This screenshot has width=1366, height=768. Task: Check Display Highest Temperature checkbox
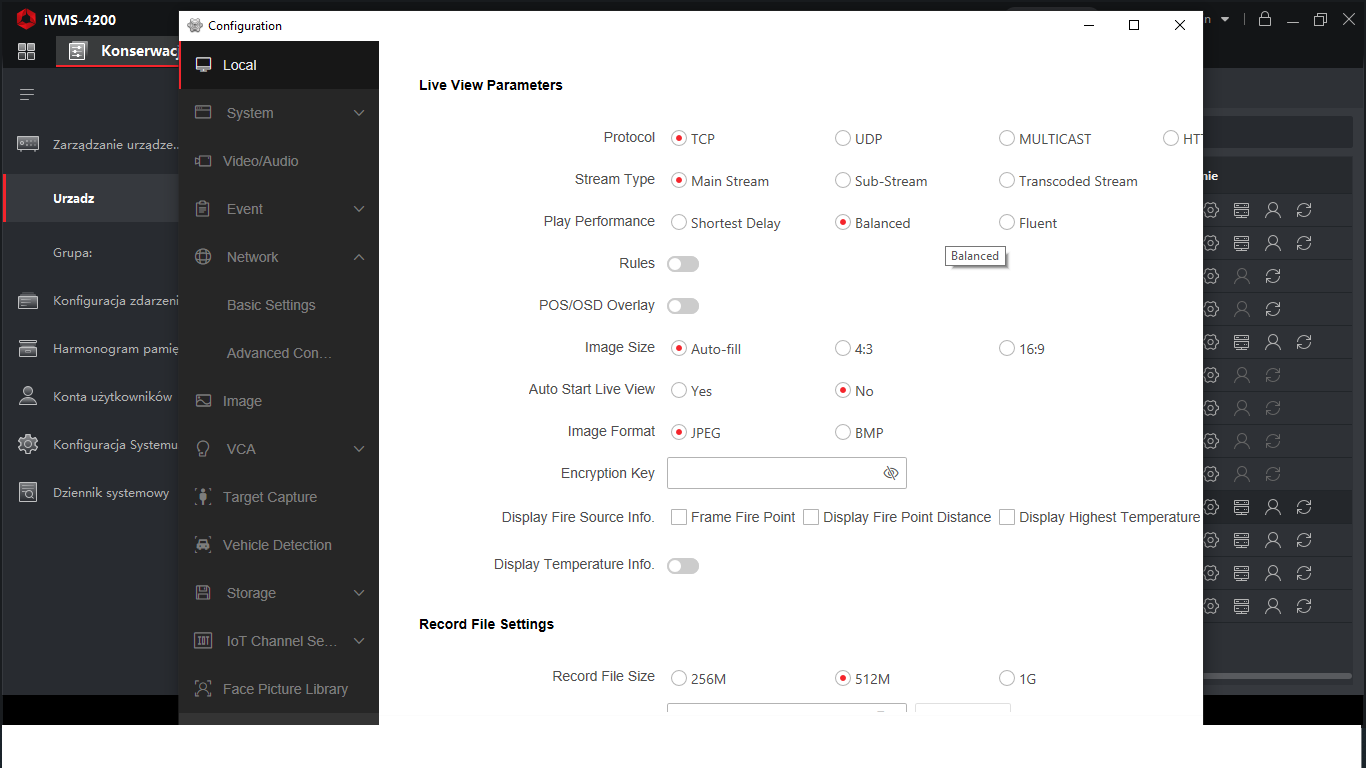point(1007,517)
